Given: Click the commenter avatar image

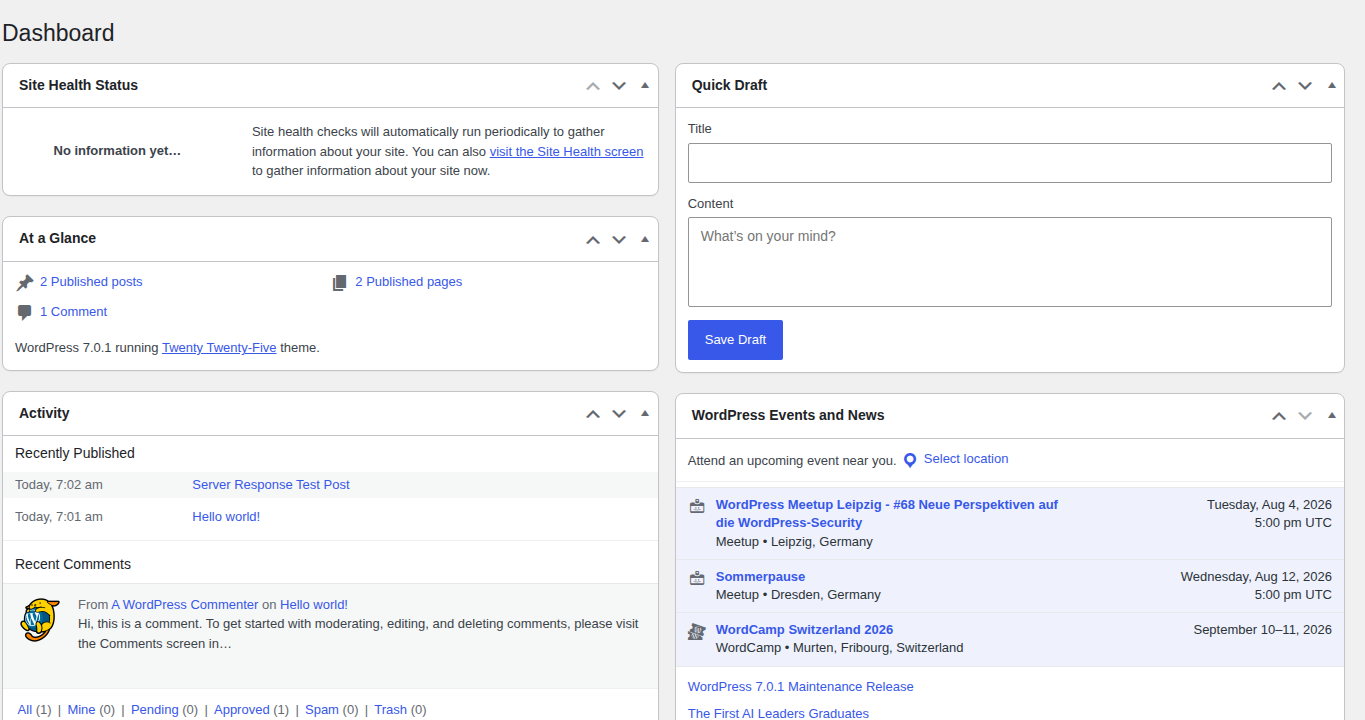Looking at the screenshot, I should coord(40,620).
